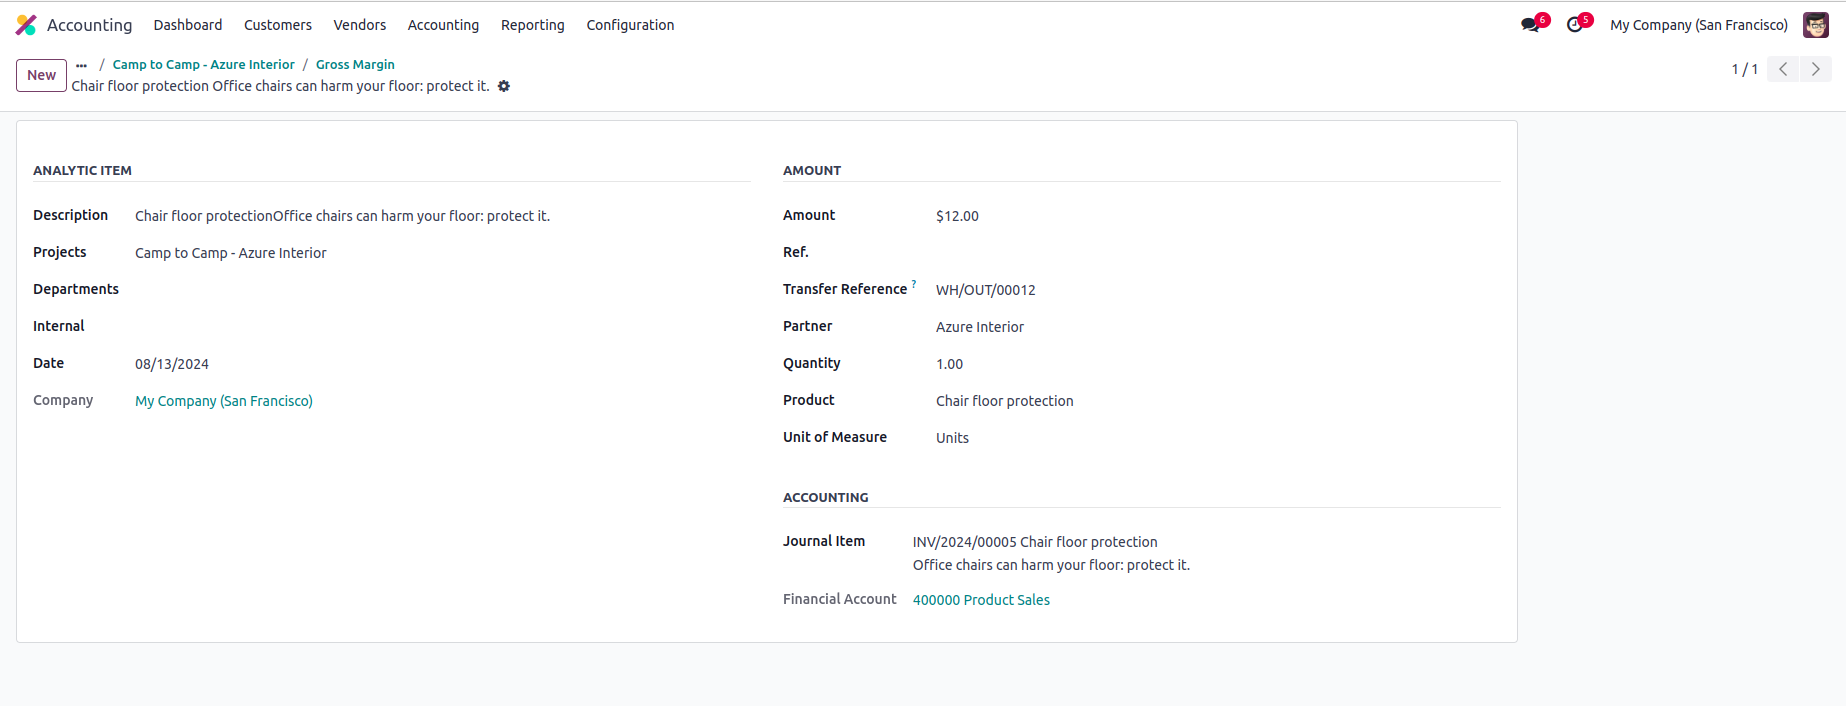Open the gear actions menu icon
This screenshot has height=706, width=1846.
pyautogui.click(x=504, y=86)
